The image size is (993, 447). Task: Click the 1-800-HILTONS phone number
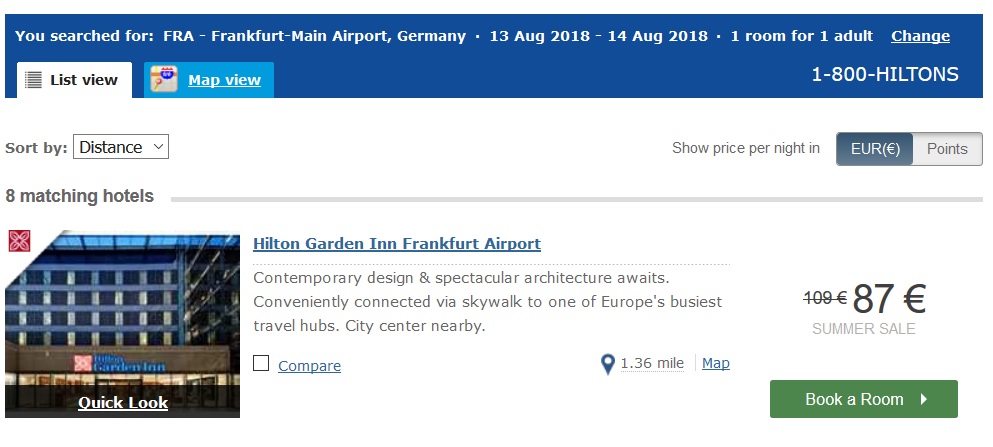884,74
